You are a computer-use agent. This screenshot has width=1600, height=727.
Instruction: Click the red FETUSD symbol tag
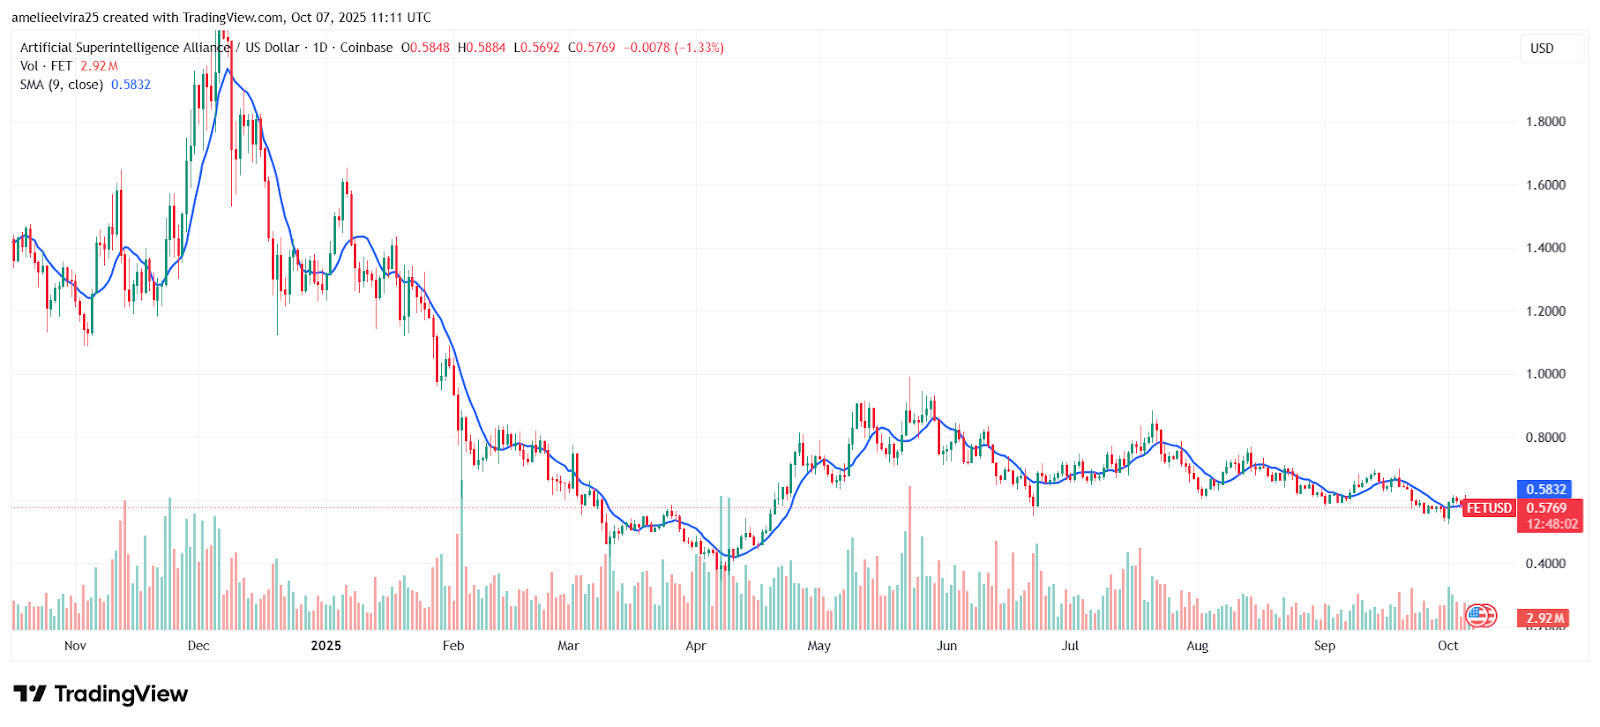point(1489,508)
